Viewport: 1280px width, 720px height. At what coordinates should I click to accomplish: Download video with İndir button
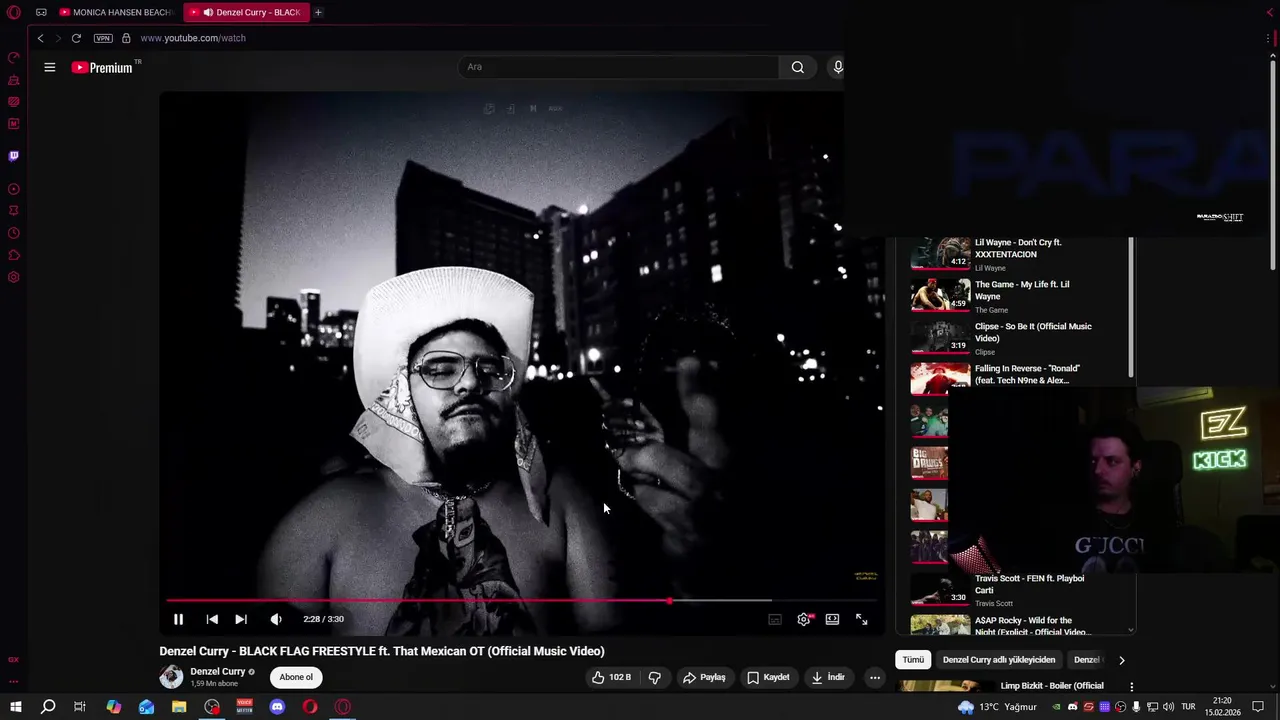click(828, 677)
